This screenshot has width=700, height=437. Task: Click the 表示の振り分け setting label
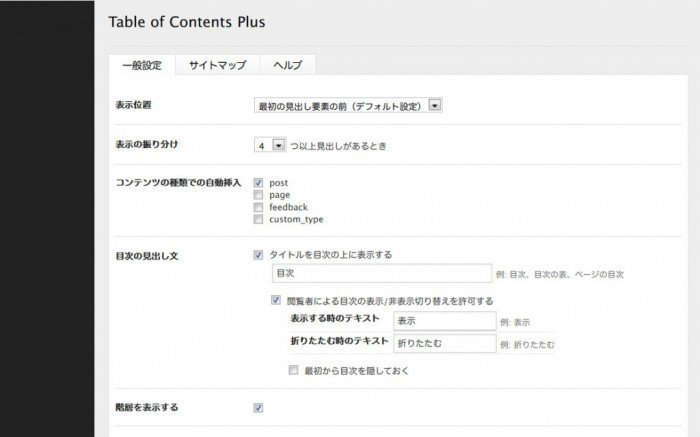[146, 145]
